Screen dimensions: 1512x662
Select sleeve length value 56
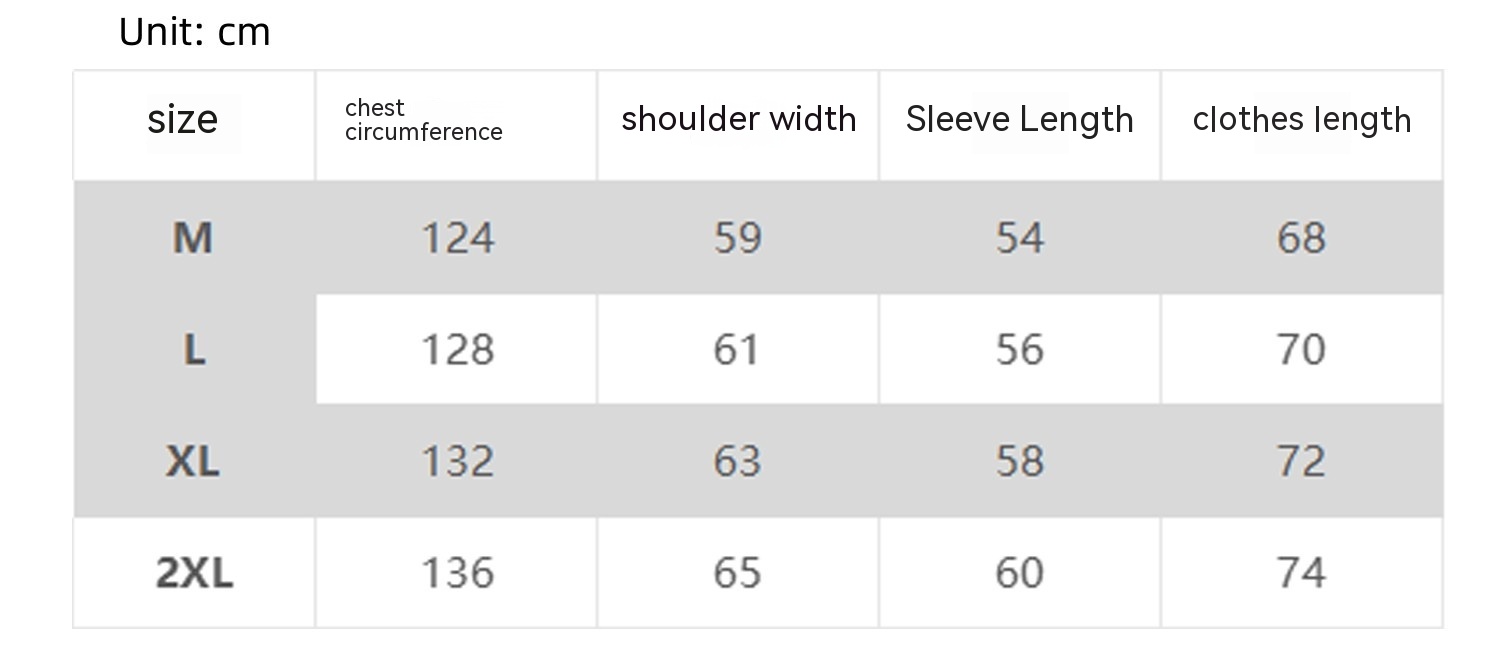click(x=1019, y=350)
